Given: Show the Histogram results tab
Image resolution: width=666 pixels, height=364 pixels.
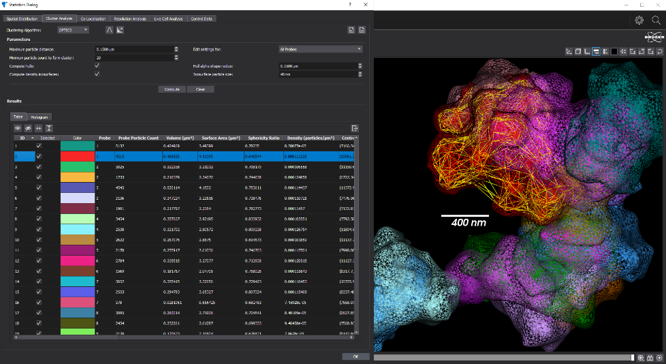Looking at the screenshot, I should [x=39, y=117].
